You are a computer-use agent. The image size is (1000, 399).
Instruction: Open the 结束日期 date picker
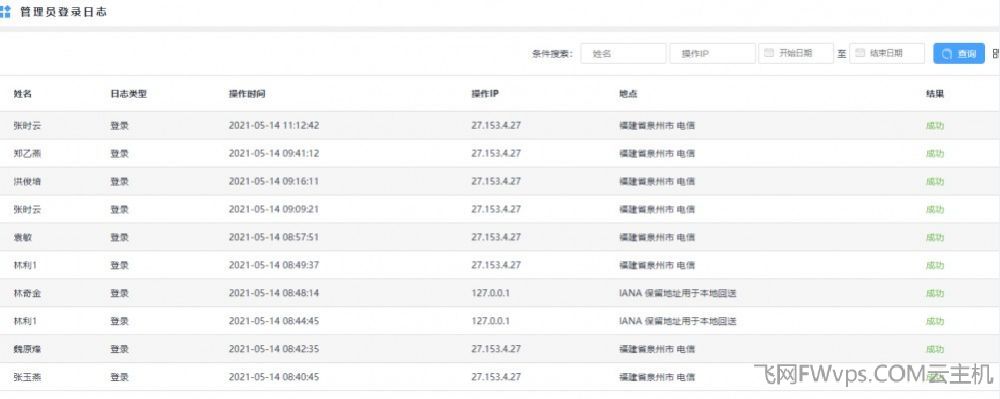tap(886, 54)
